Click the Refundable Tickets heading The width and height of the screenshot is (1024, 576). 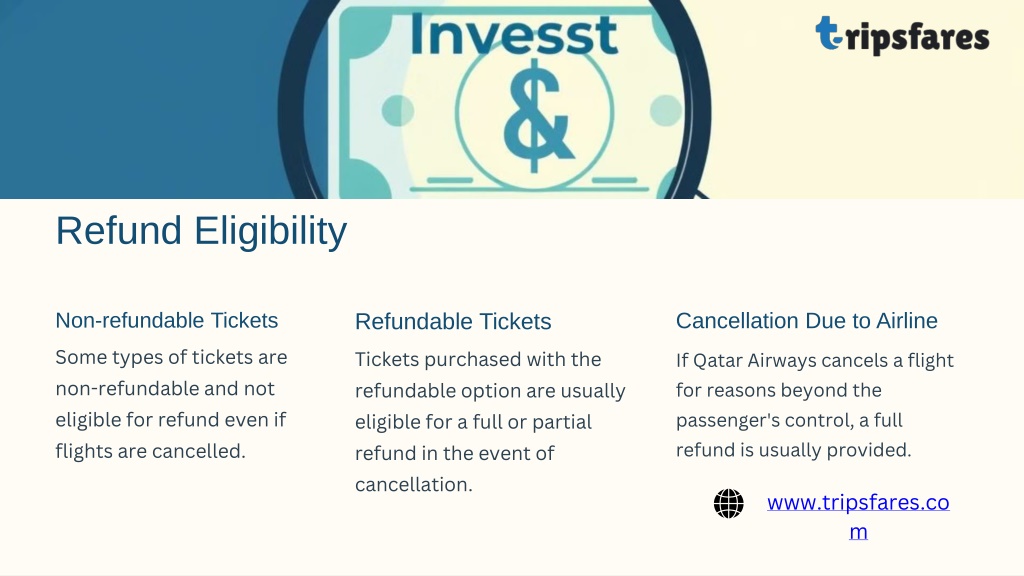[x=453, y=321]
